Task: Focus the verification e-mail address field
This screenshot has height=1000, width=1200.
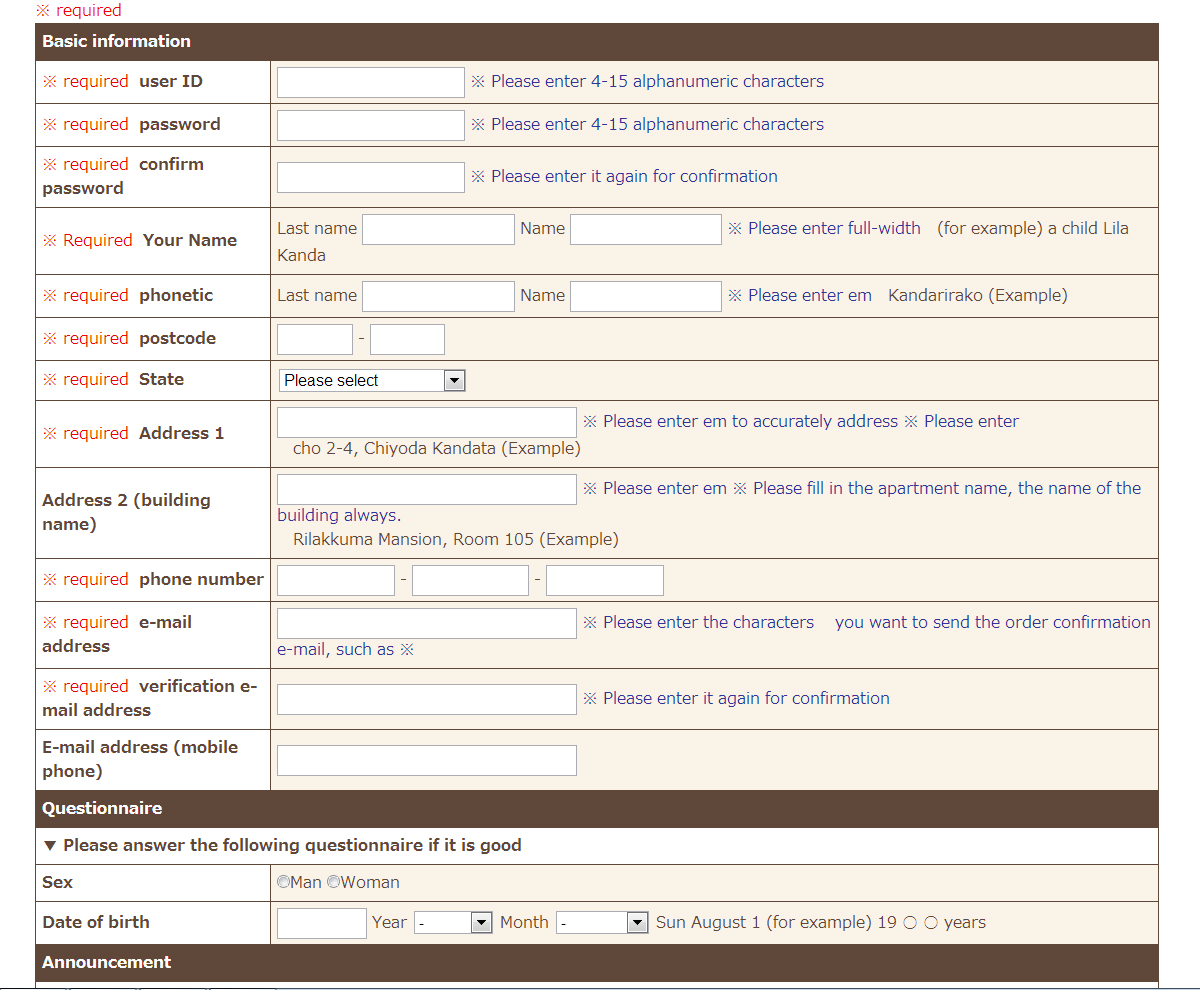Action: click(x=426, y=699)
